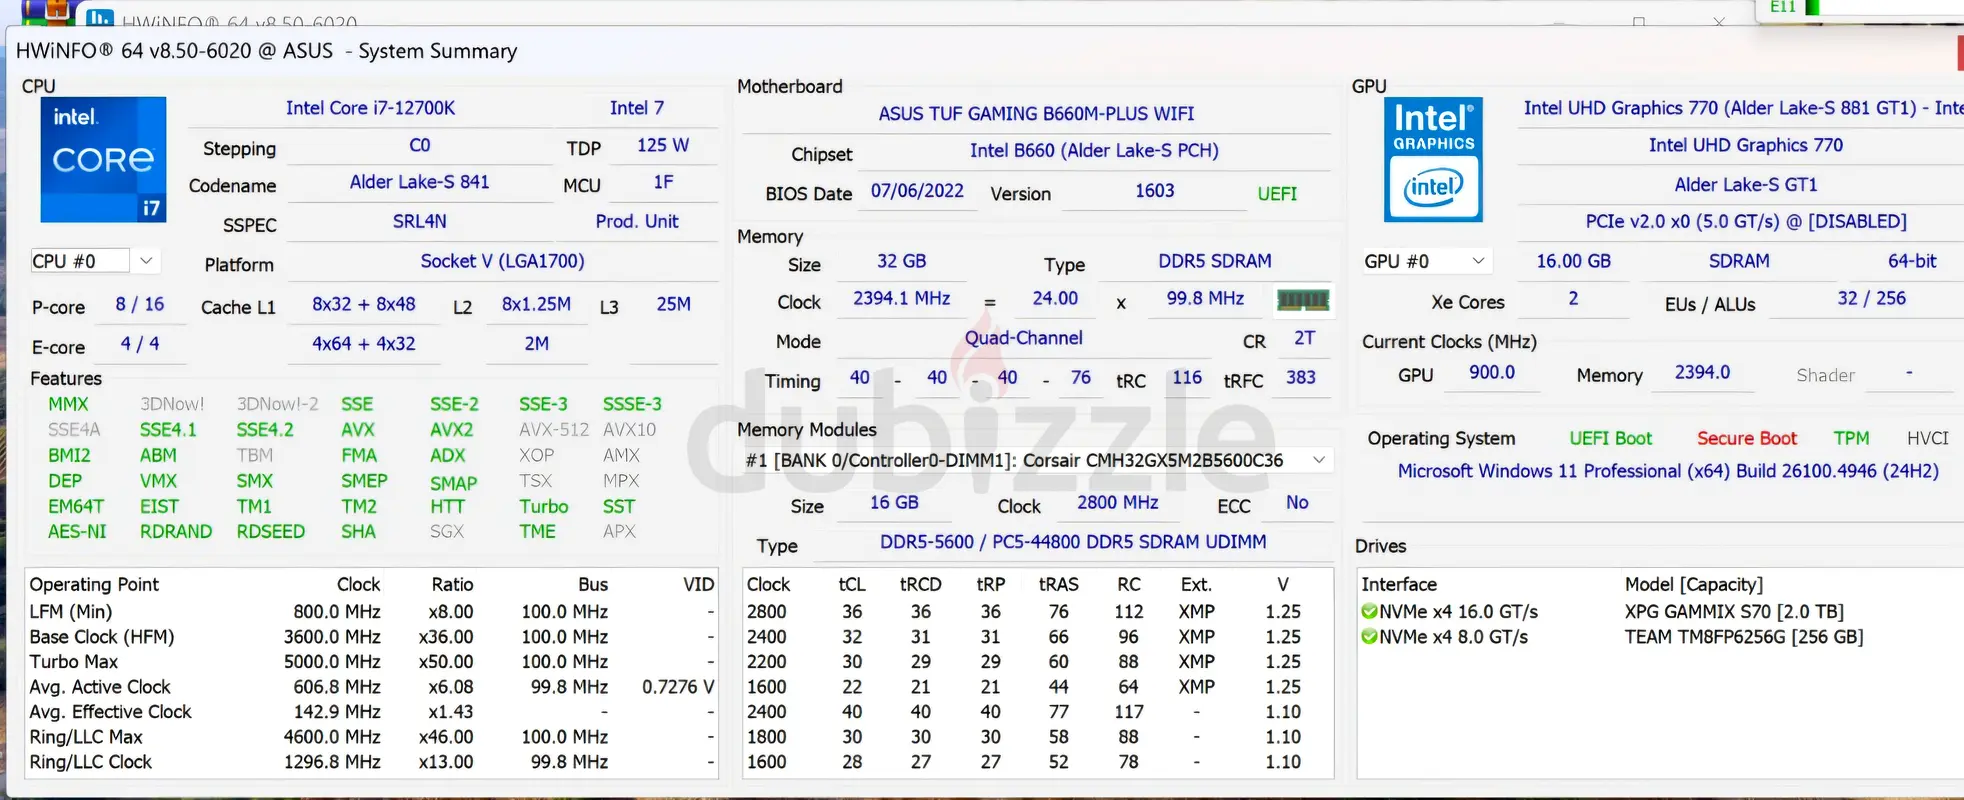Click the Socket V (LGA1700) platform value
The image size is (1964, 800).
pyautogui.click(x=502, y=261)
